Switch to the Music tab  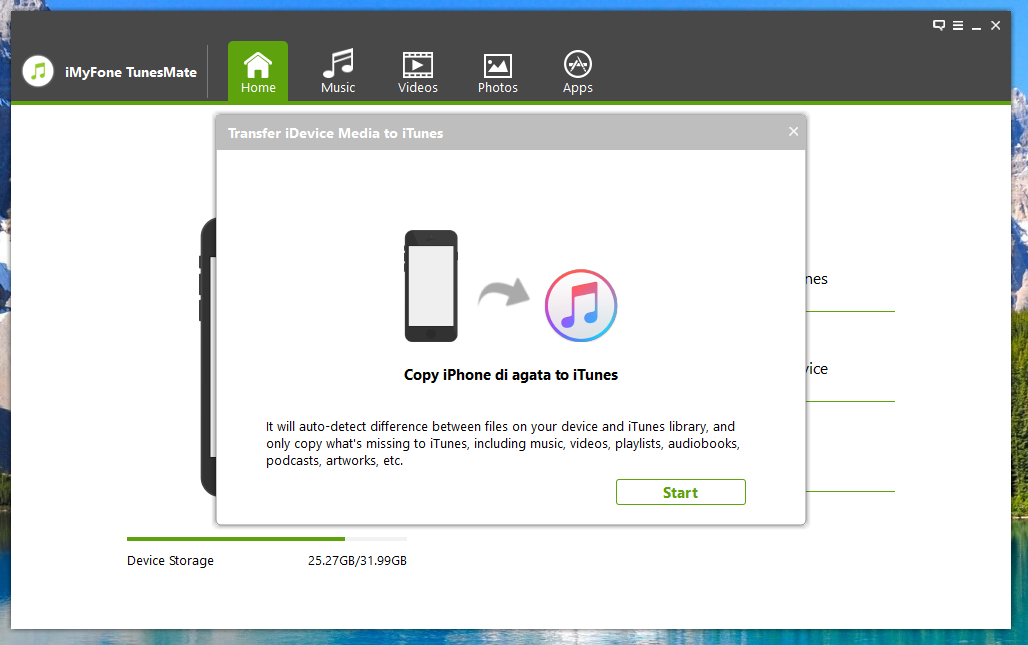338,71
